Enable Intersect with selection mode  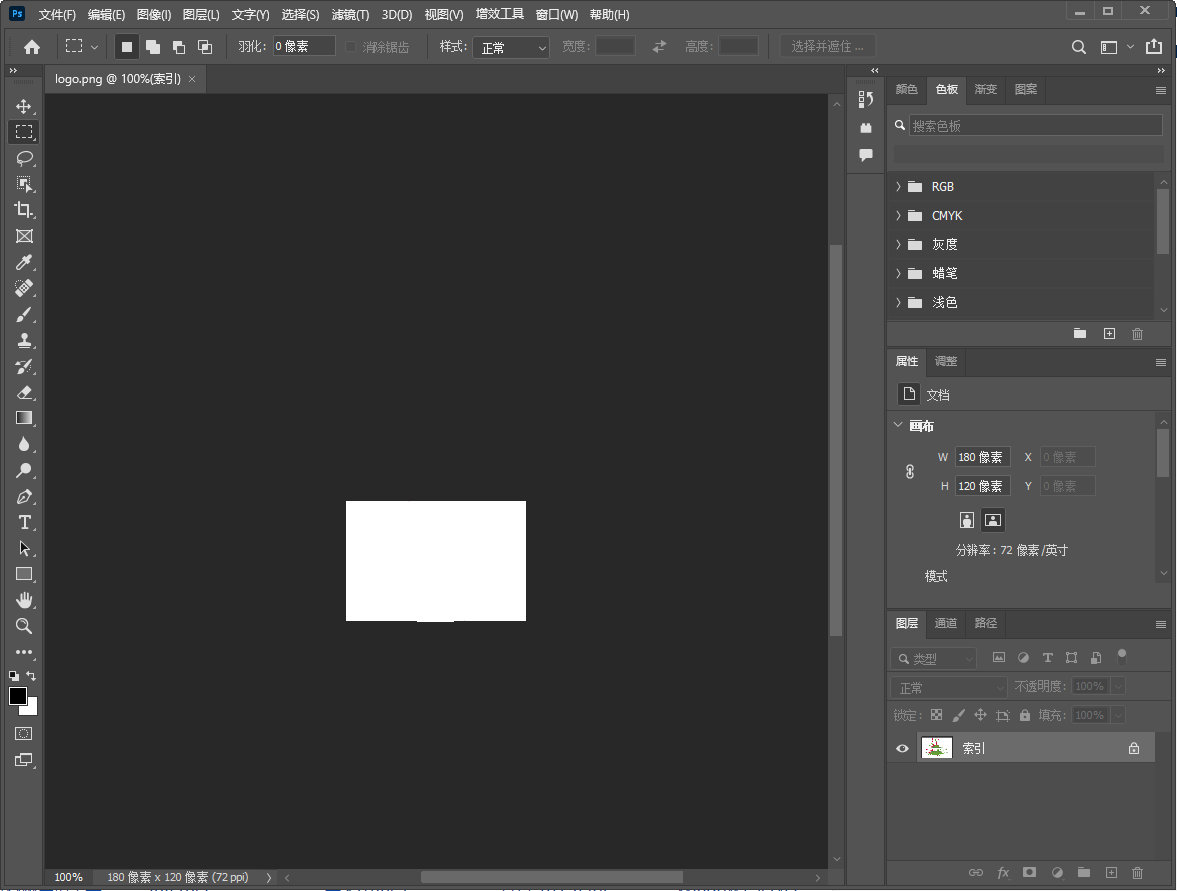(204, 47)
